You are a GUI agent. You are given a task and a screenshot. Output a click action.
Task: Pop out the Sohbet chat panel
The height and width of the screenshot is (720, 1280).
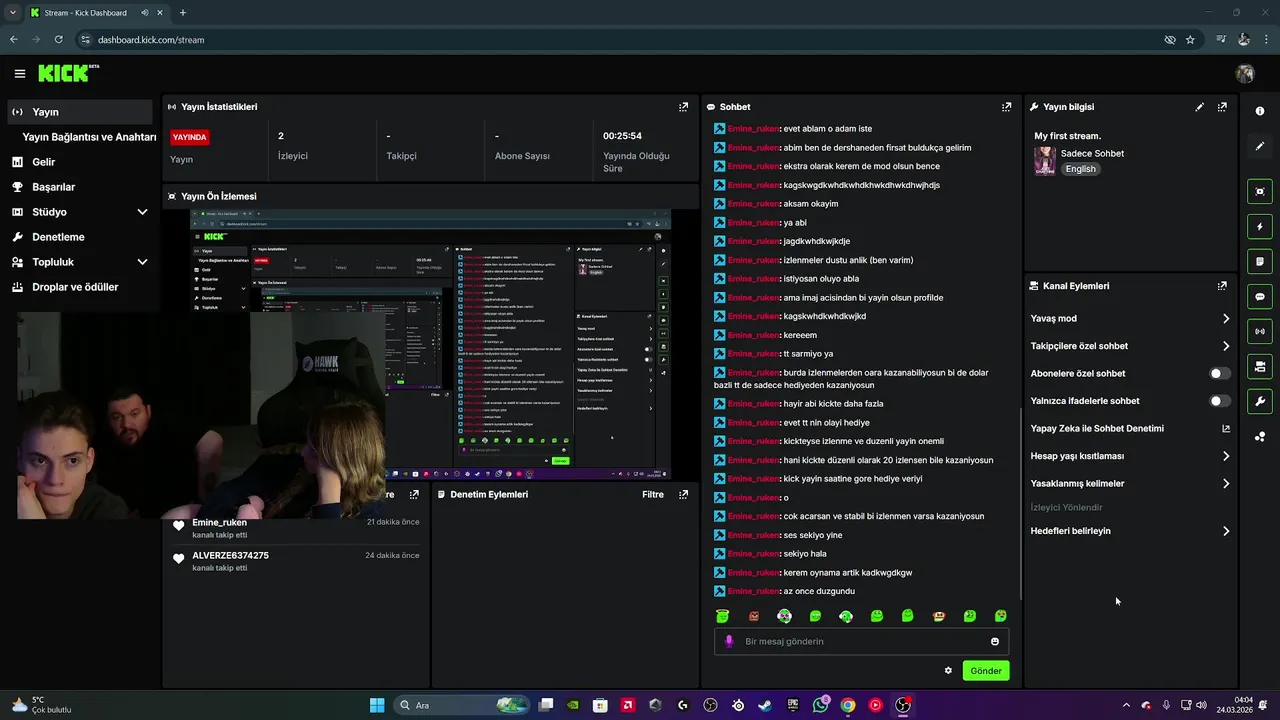1006,107
